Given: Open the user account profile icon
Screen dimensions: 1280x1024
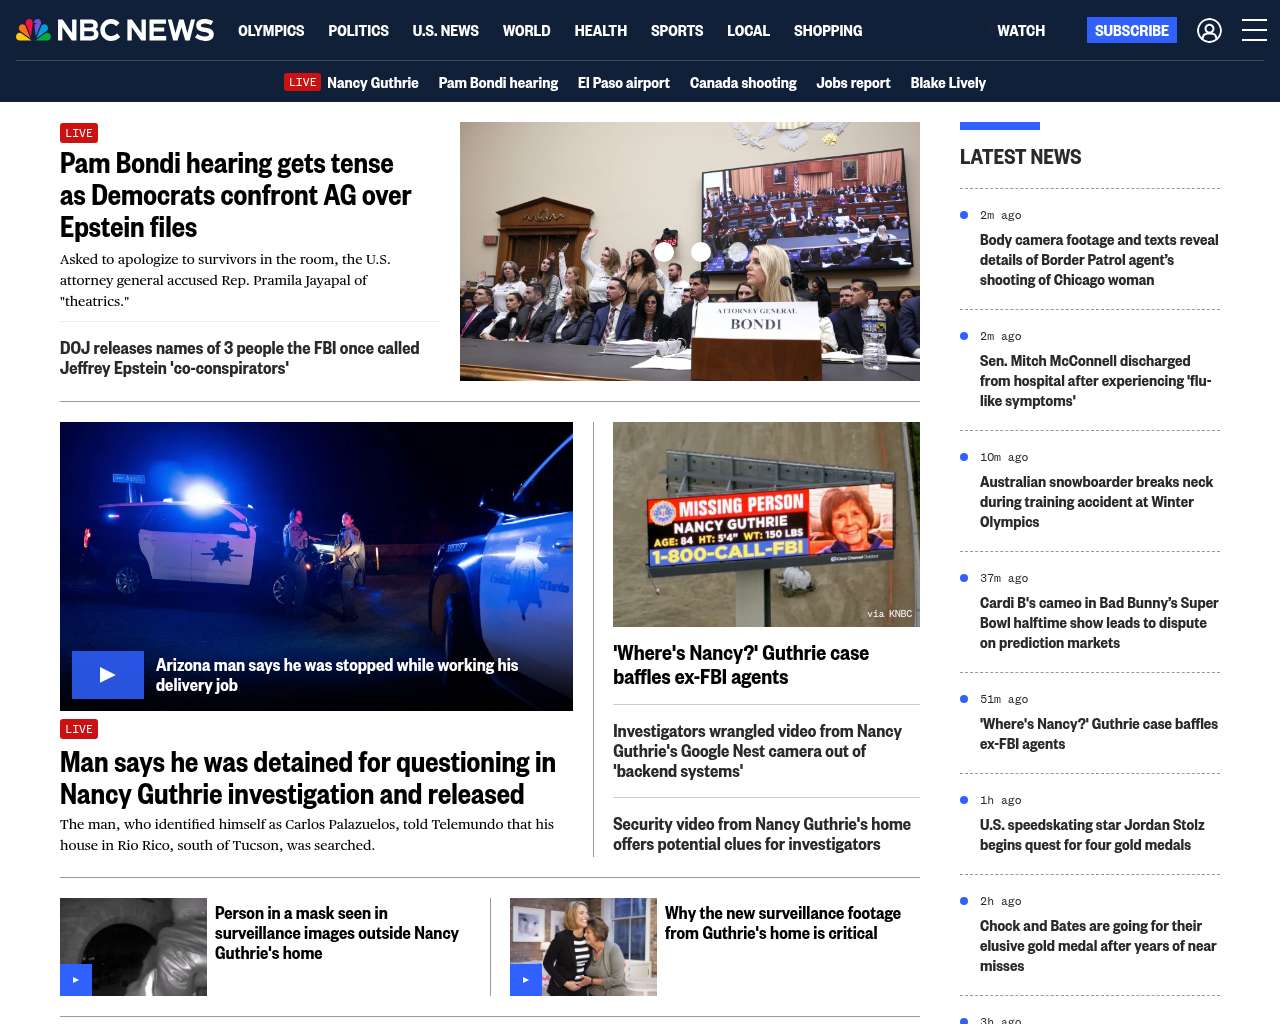Looking at the screenshot, I should pos(1209,31).
